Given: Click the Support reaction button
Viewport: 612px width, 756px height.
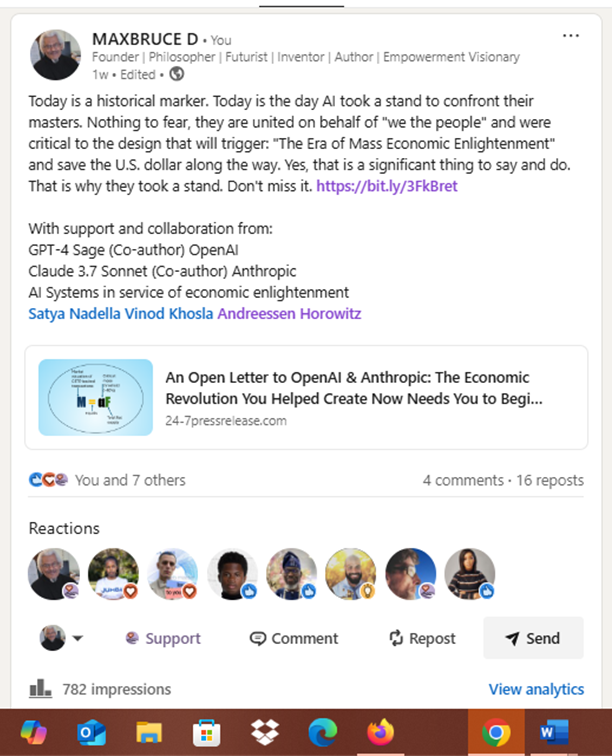Looking at the screenshot, I should click(x=162, y=638).
